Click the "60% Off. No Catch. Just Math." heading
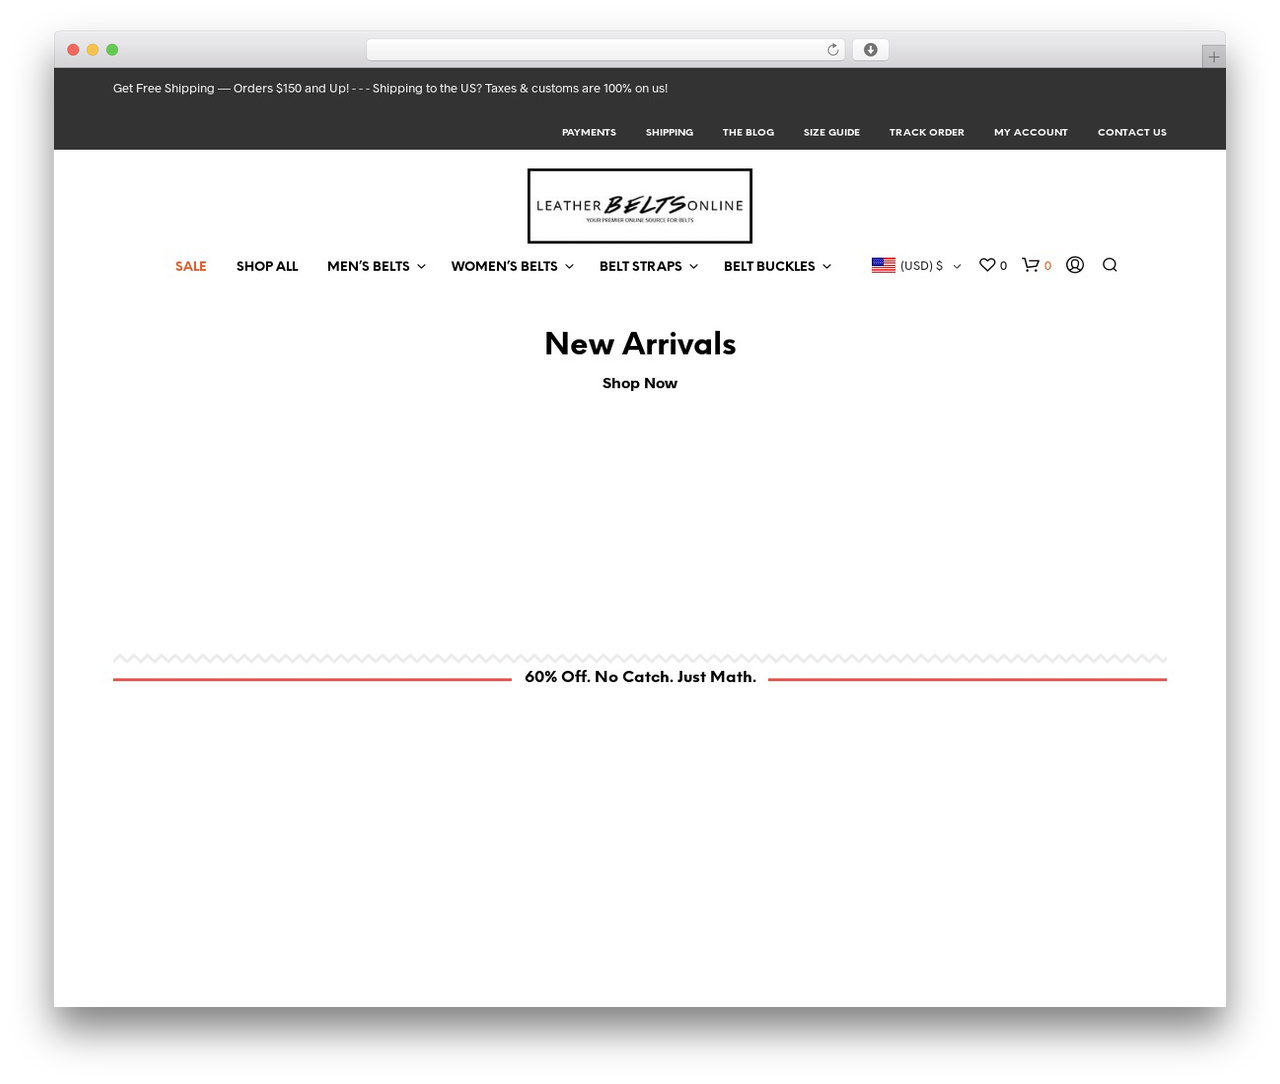The height and width of the screenshot is (1084, 1280). click(x=640, y=677)
